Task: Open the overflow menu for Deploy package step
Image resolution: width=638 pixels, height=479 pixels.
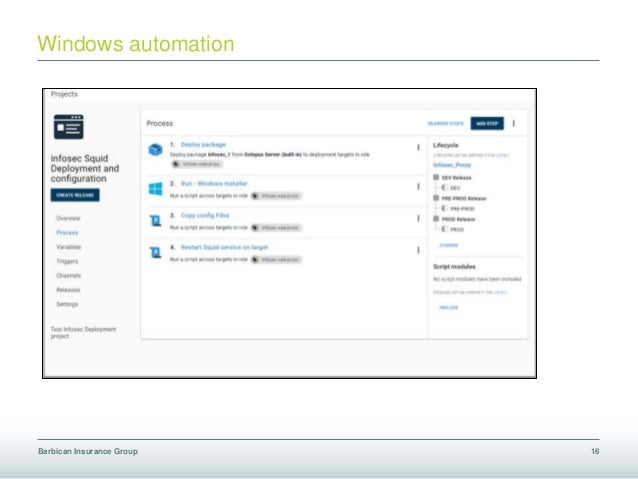Action: click(418, 147)
